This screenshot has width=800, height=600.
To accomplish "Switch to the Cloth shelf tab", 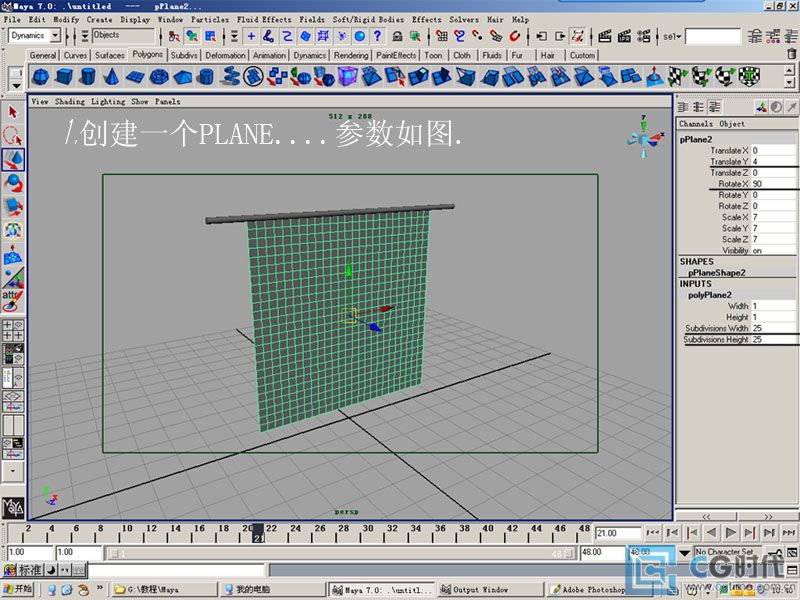I will coord(462,55).
